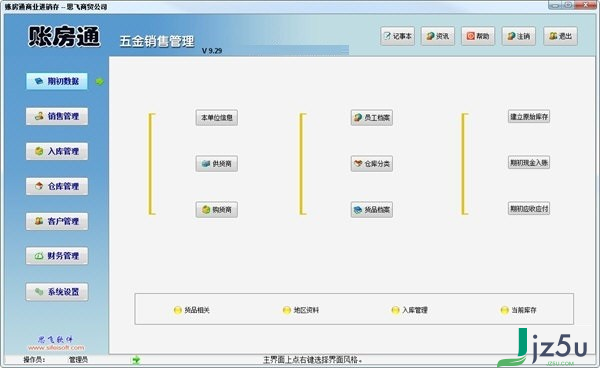The width and height of the screenshot is (600, 368).
Task: Open 本单位信息 company info
Action: pyautogui.click(x=217, y=117)
